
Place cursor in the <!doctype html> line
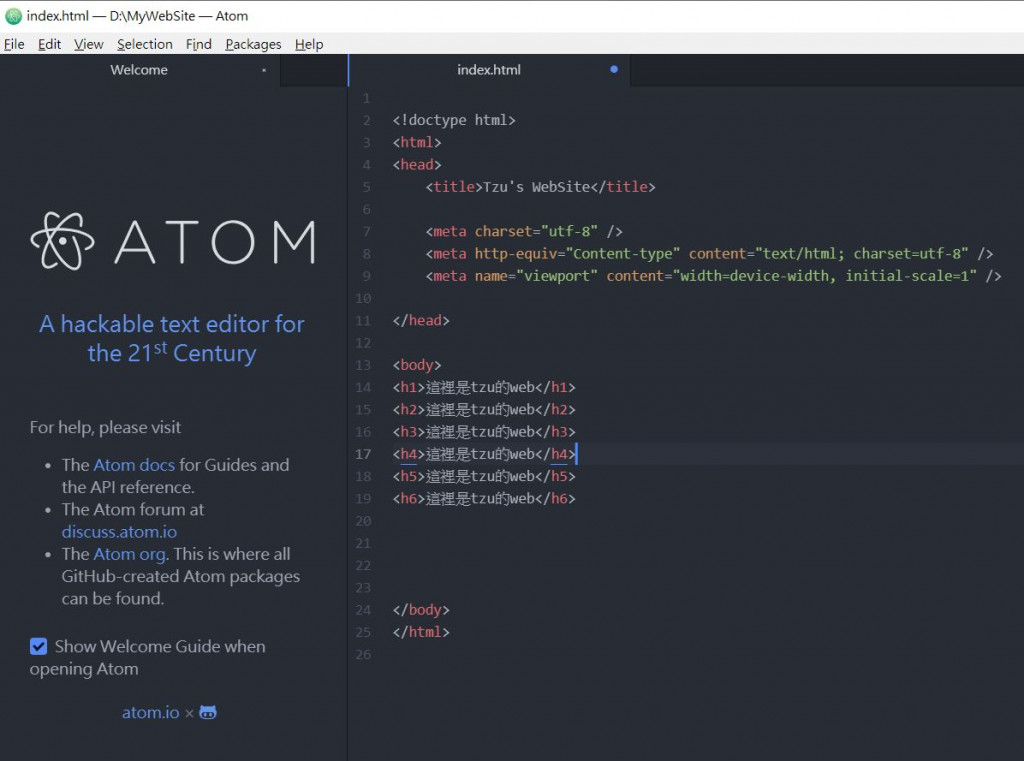click(454, 120)
